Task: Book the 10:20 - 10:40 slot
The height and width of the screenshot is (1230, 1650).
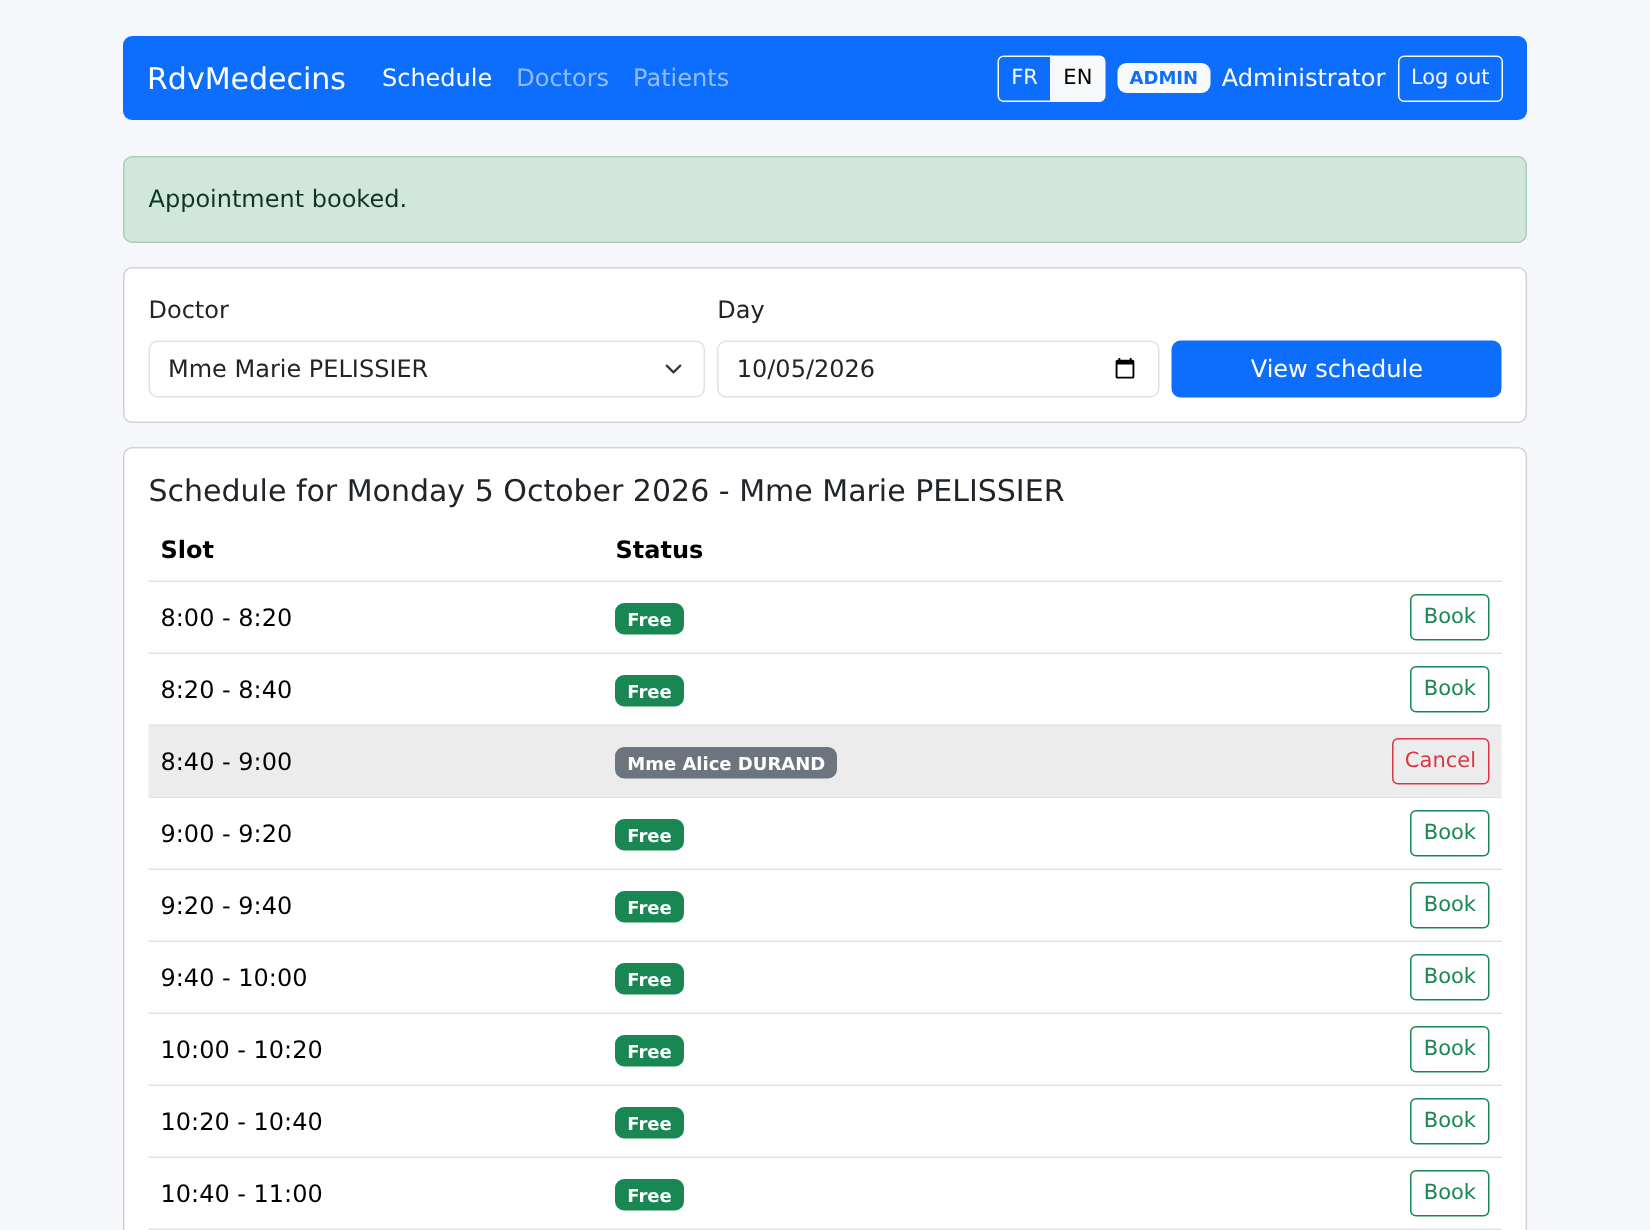Action: (1449, 1121)
